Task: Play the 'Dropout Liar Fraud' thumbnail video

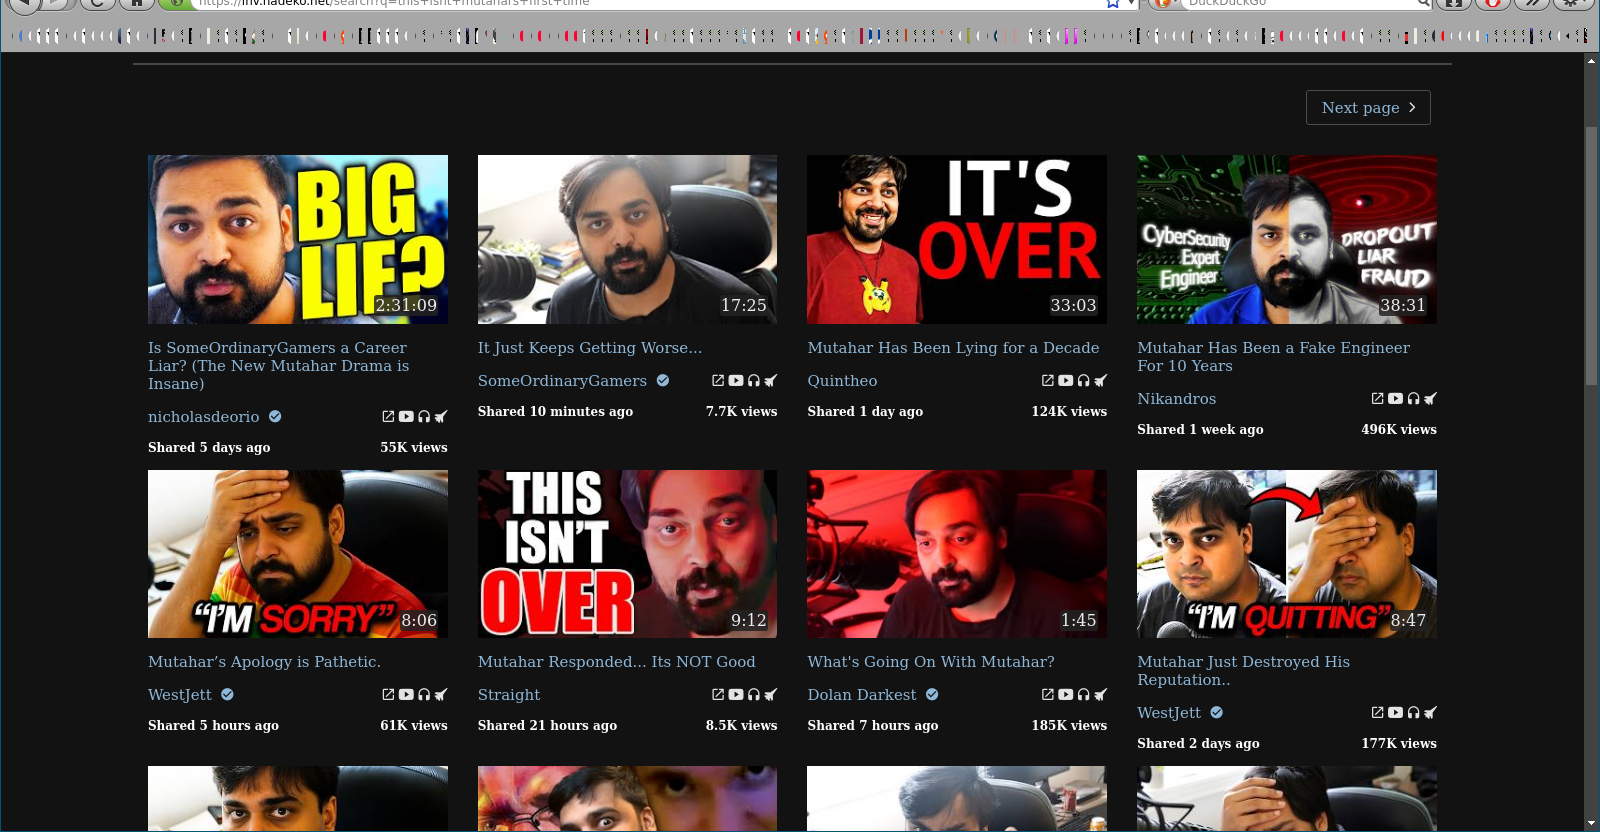Action: pyautogui.click(x=1287, y=239)
